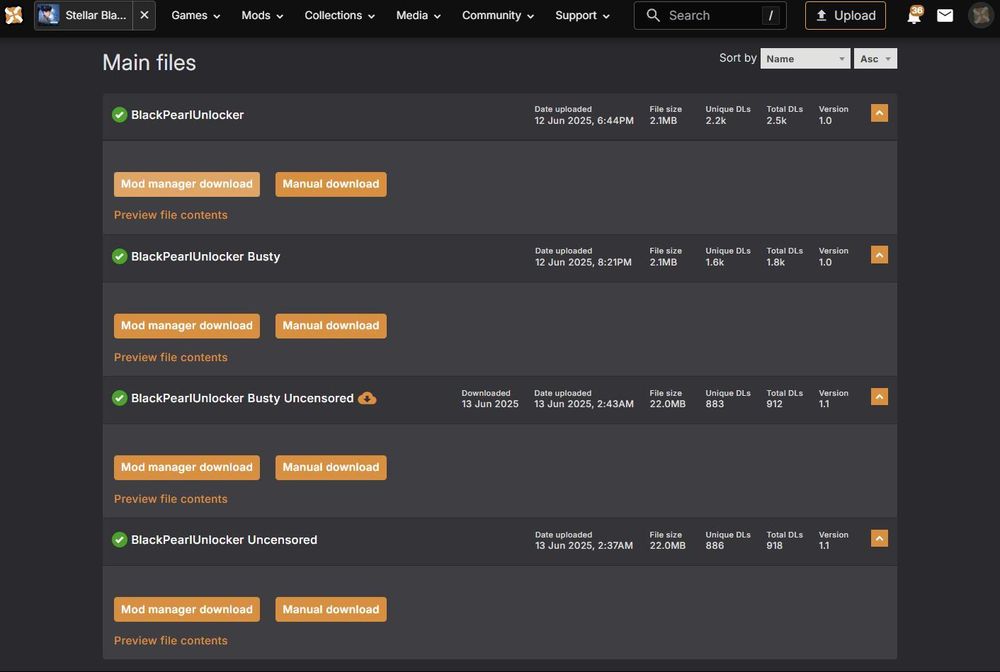Open the user profile avatar

(980, 16)
